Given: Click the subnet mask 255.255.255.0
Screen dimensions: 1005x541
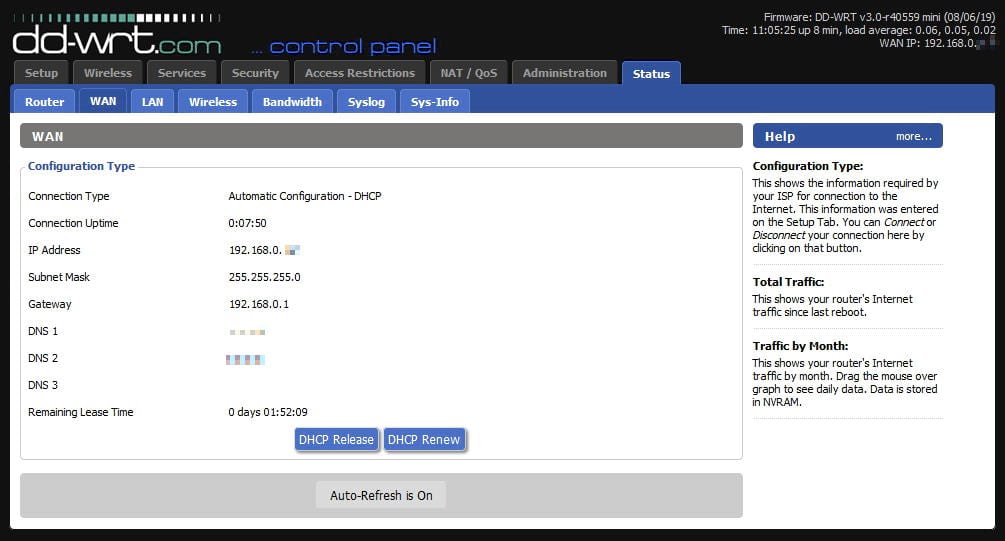Looking at the screenshot, I should pyautogui.click(x=265, y=277).
